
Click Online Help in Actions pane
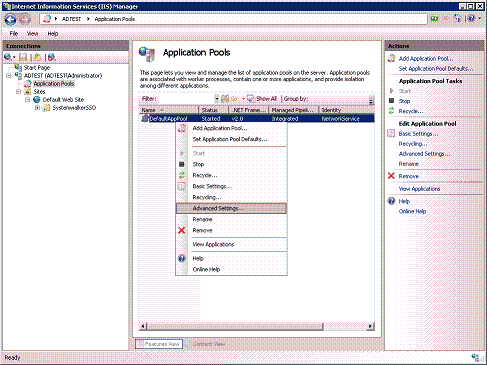coord(412,211)
